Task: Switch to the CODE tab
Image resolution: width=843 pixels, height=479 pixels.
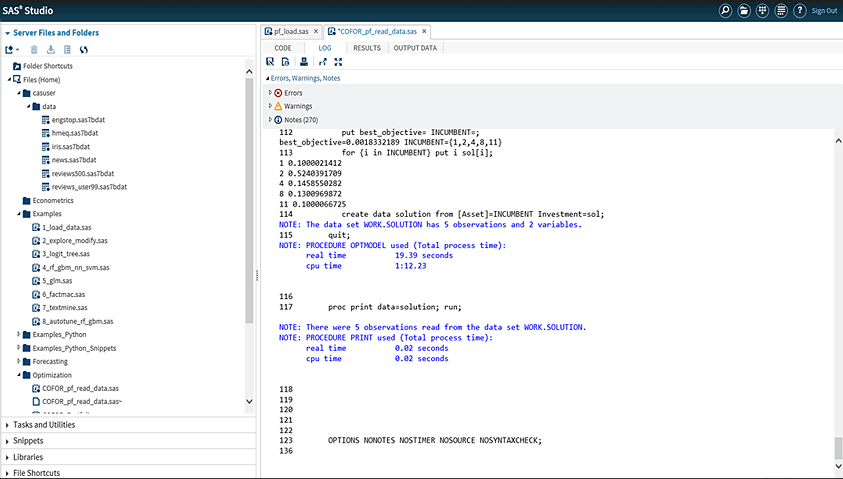Action: pos(283,48)
